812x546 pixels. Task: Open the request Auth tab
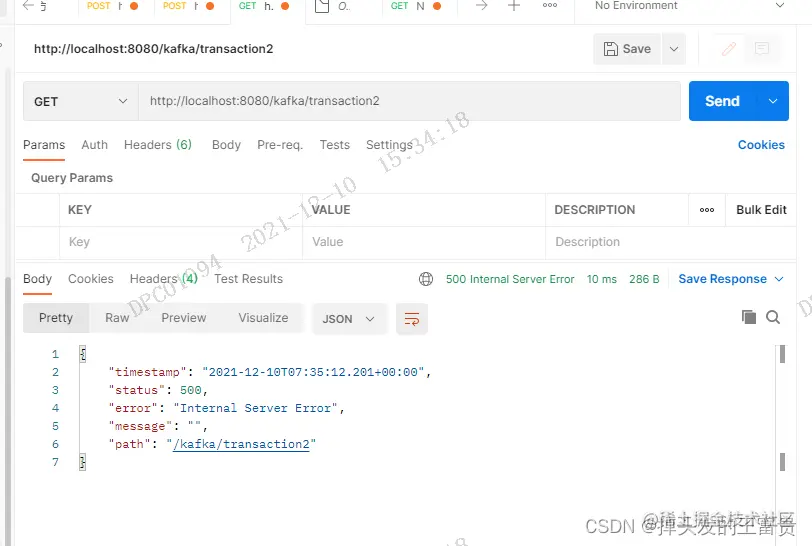click(x=94, y=145)
